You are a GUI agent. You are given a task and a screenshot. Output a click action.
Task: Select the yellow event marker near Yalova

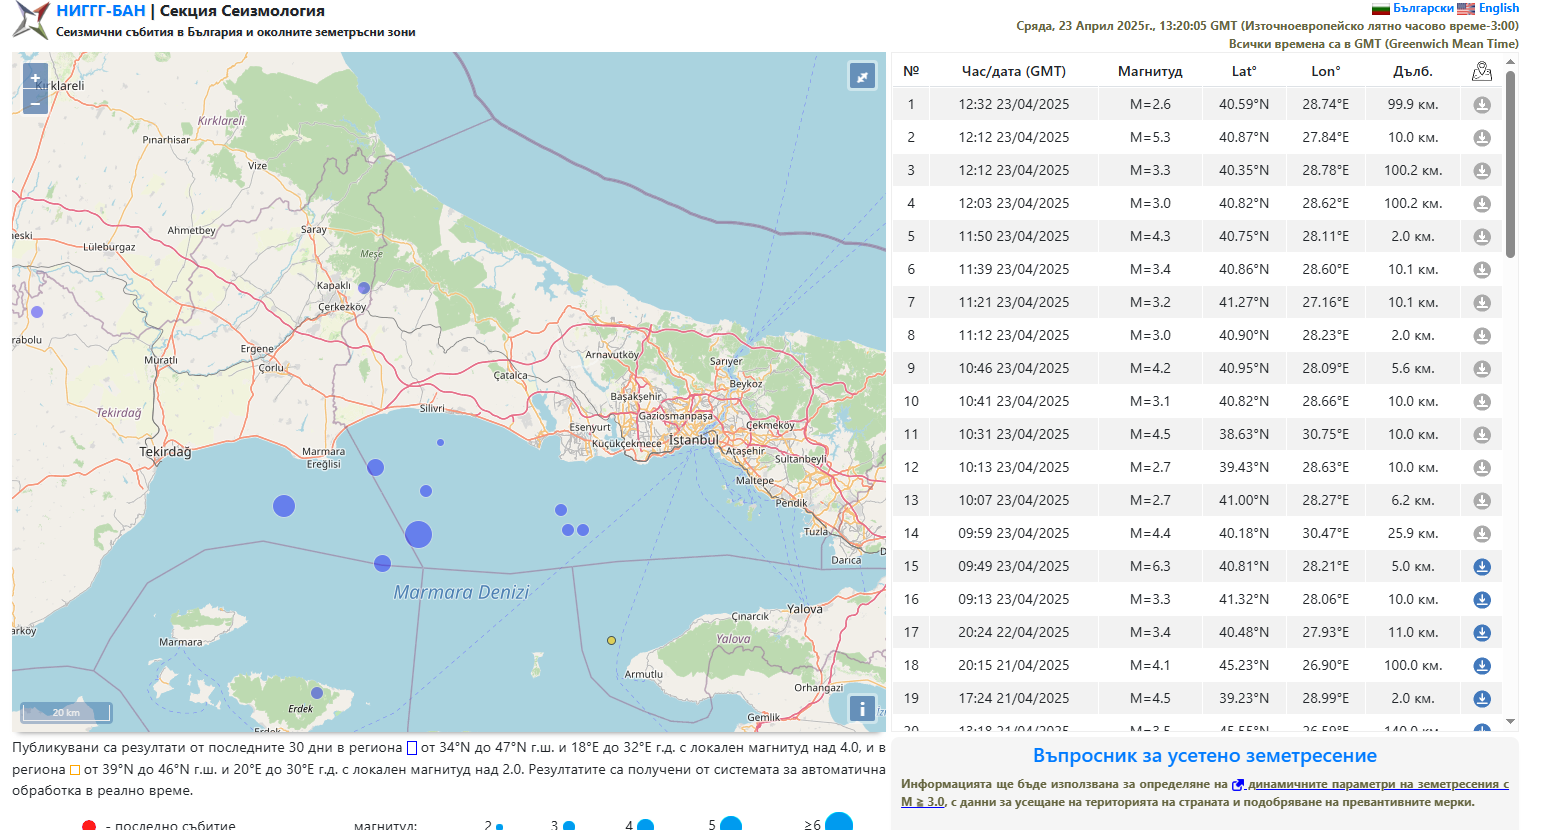click(x=611, y=640)
